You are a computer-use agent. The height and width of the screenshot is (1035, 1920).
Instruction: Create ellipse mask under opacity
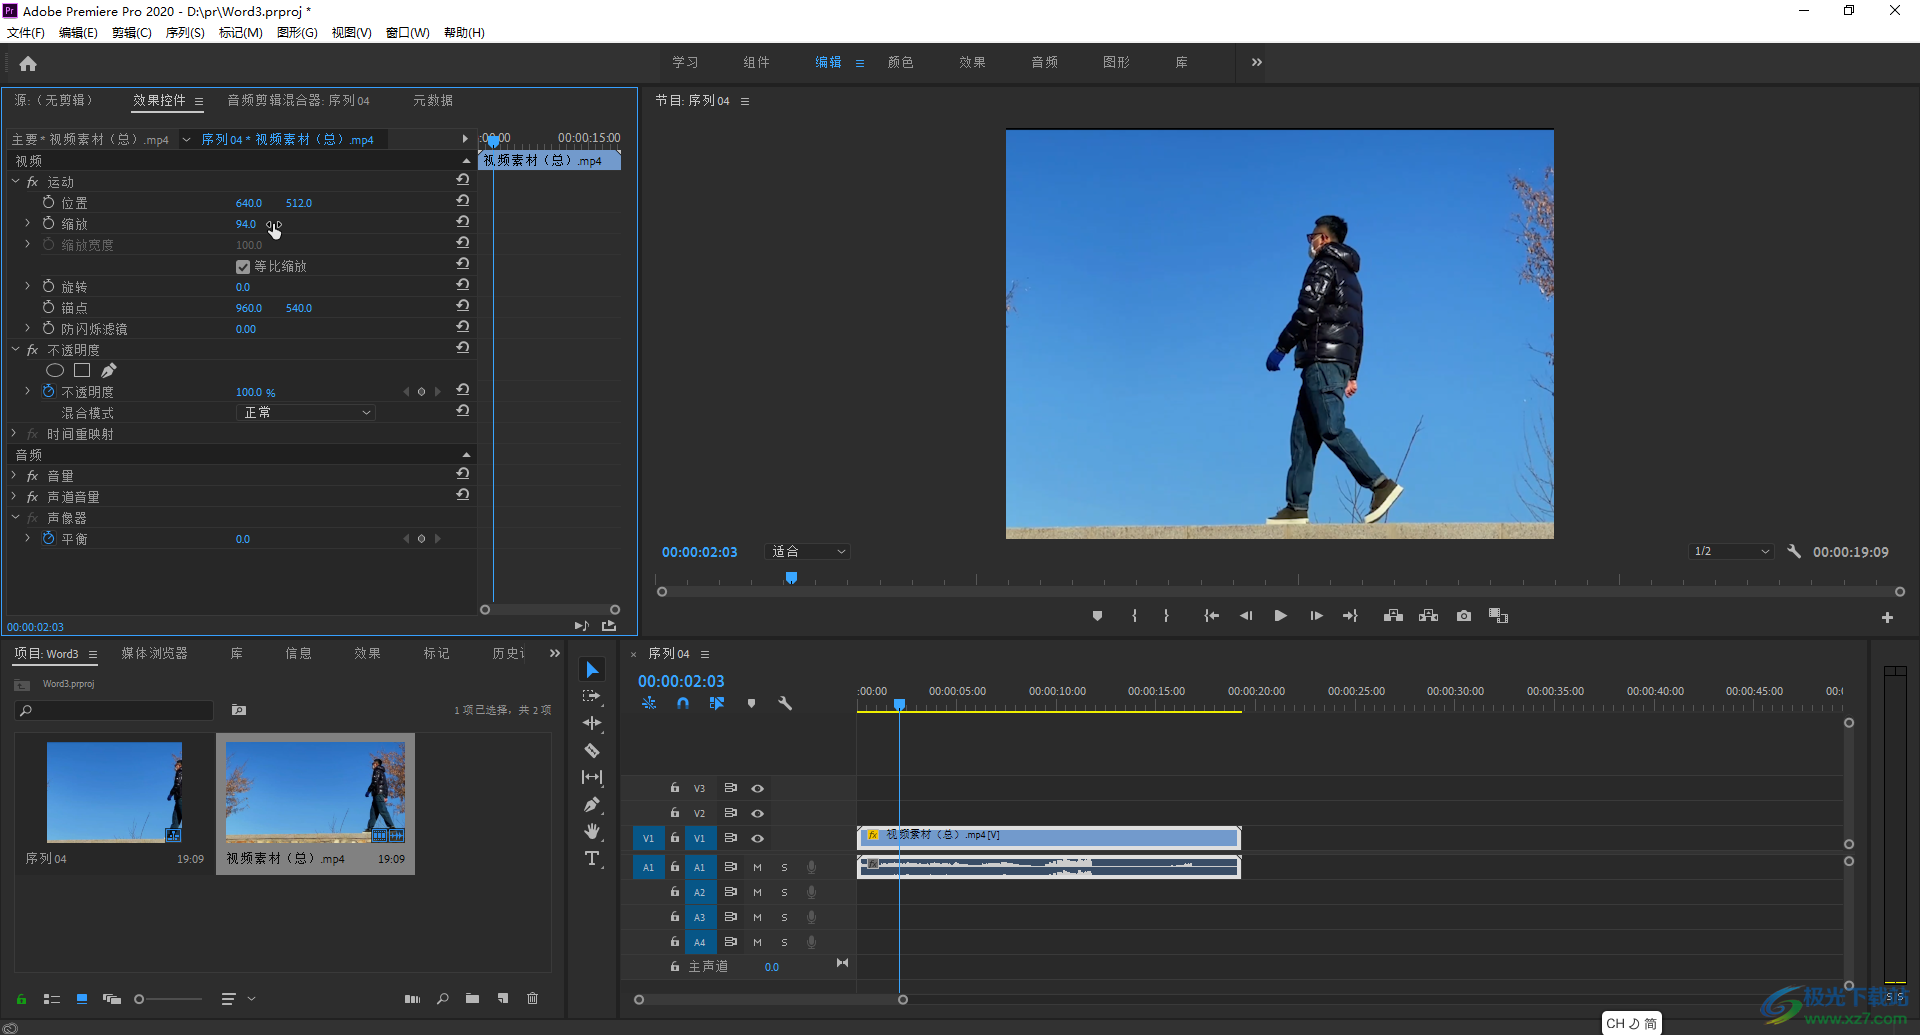pos(55,371)
